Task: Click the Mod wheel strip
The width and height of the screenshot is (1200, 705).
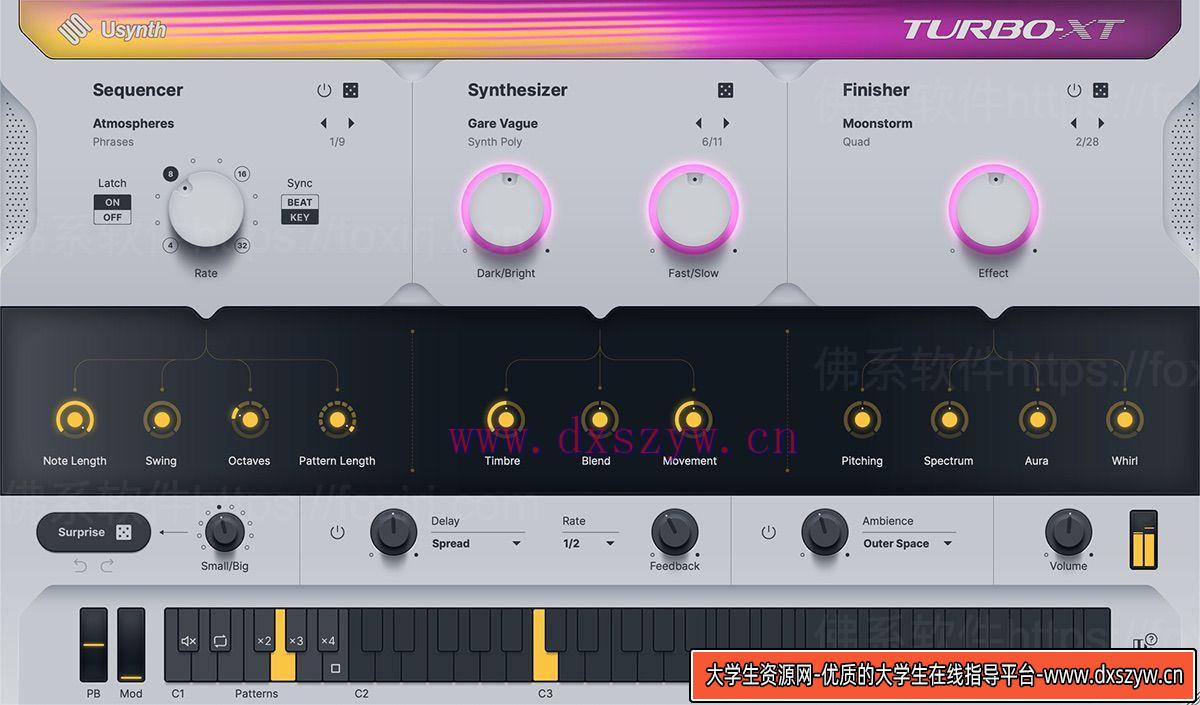Action: (x=131, y=645)
